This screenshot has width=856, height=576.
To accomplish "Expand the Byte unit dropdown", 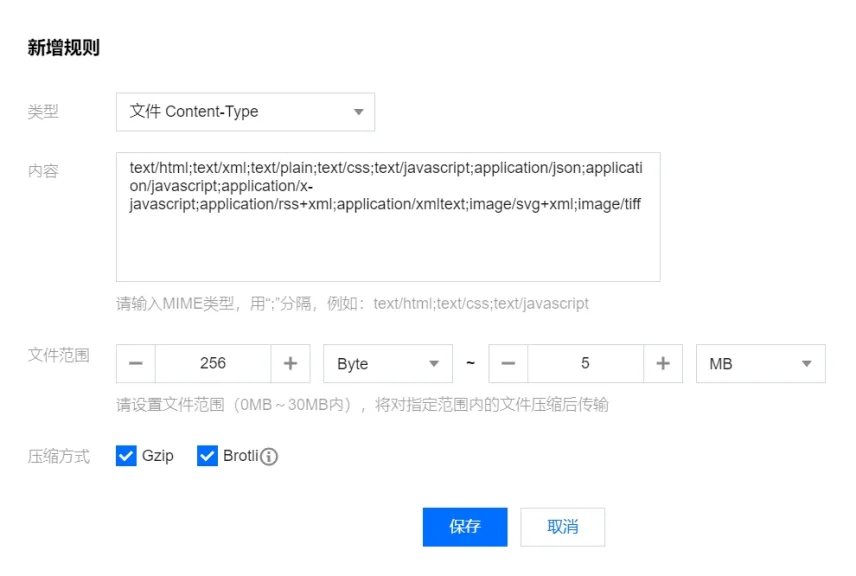I will [x=387, y=364].
